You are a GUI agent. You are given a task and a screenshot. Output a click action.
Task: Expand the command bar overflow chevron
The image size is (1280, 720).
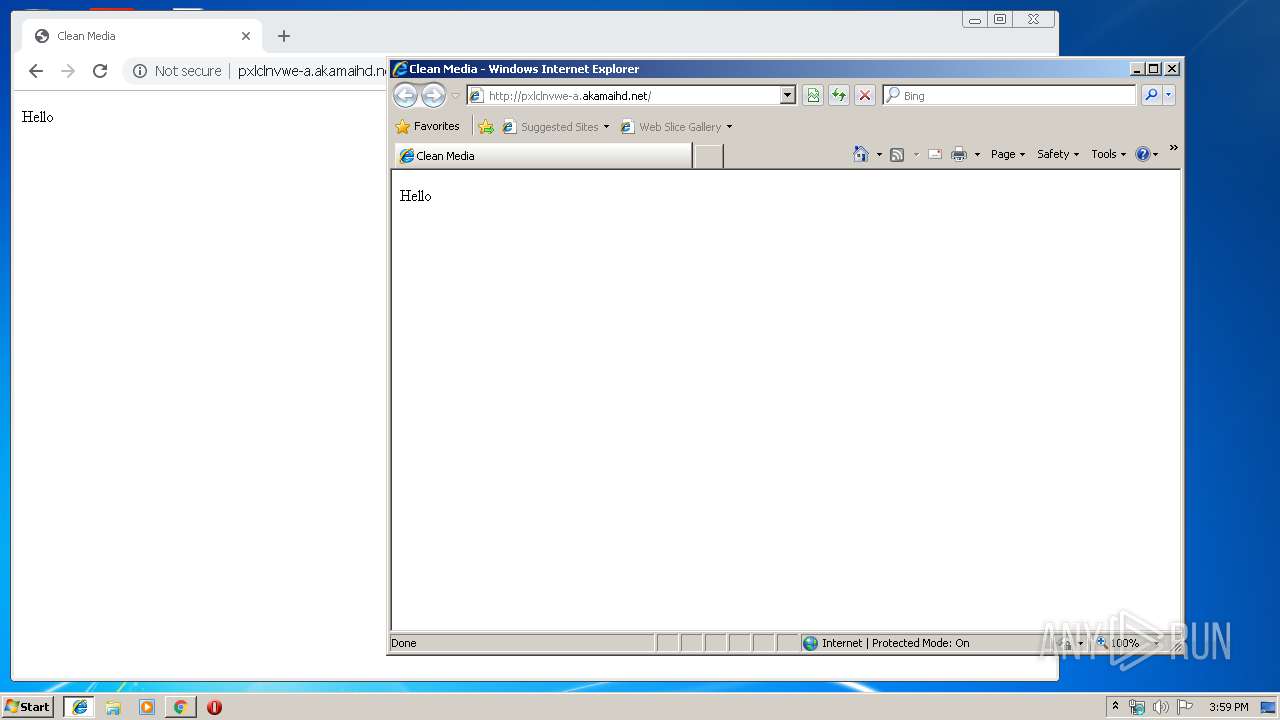point(1174,148)
